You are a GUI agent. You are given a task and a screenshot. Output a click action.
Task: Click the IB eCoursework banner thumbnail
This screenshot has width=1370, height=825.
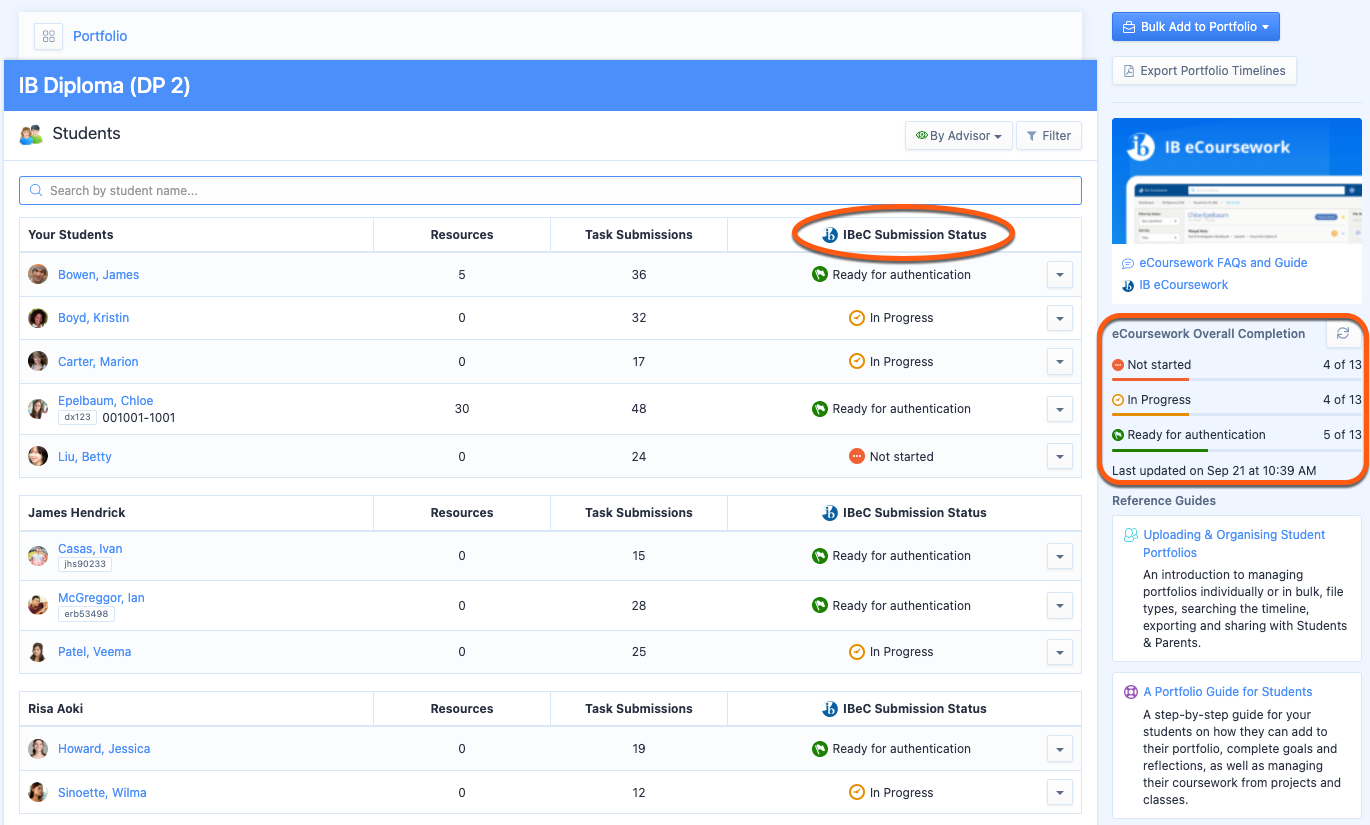pos(1236,182)
